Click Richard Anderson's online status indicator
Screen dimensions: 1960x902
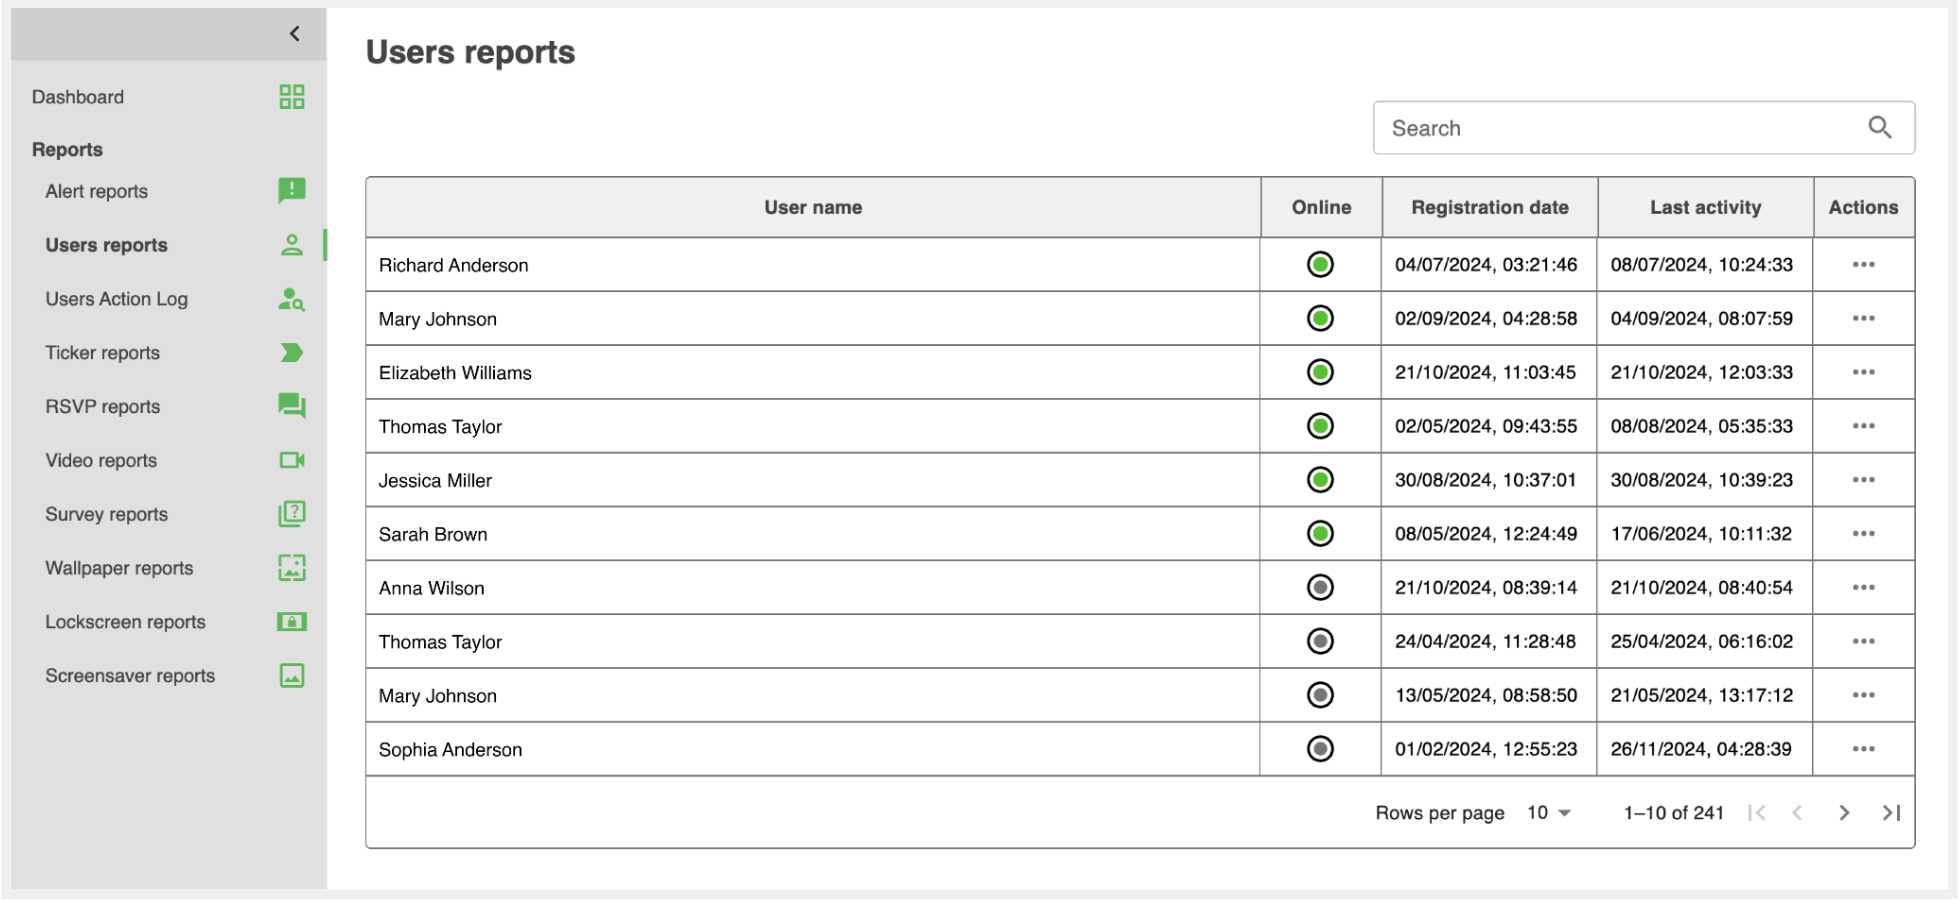(x=1320, y=265)
